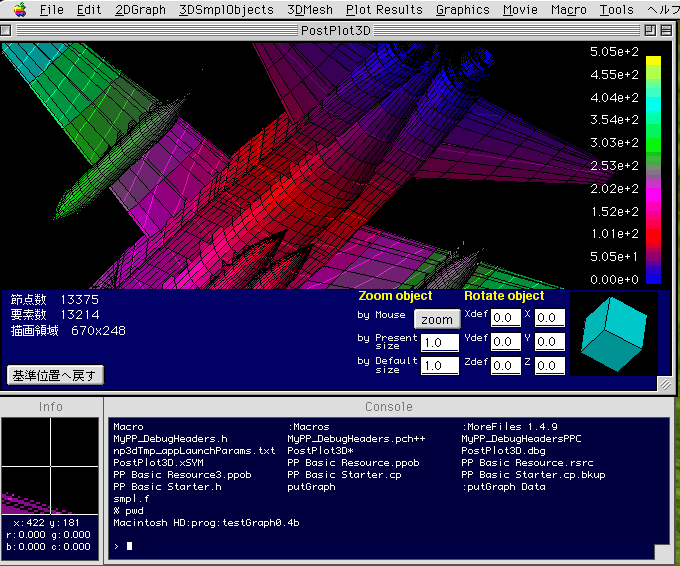Click the 0.00e+0 legend value
This screenshot has height=566, width=680.
[x=614, y=279]
